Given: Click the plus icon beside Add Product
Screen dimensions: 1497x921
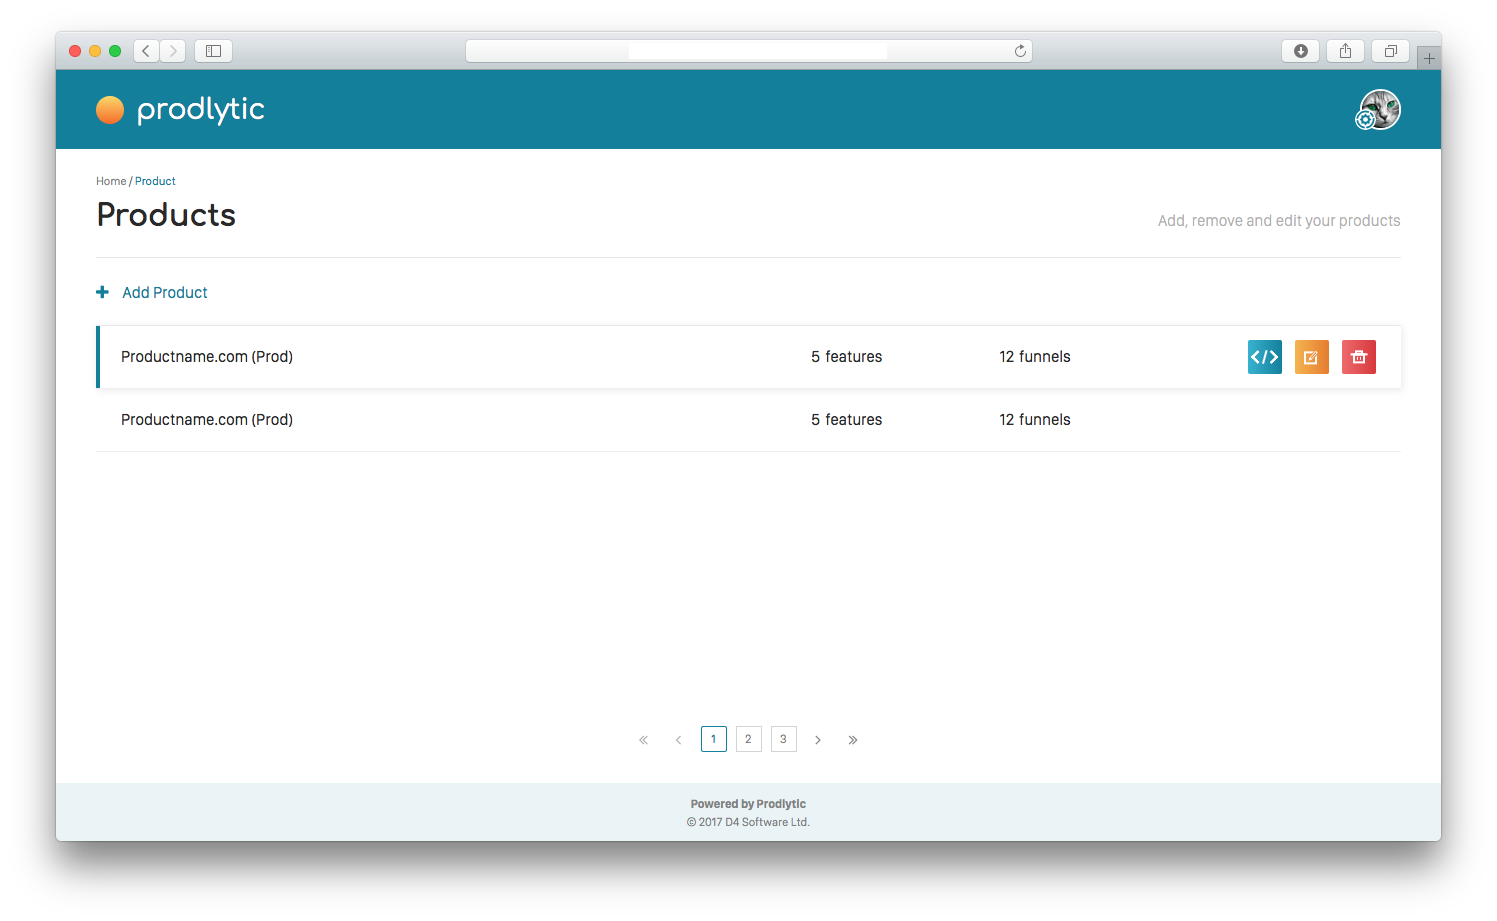Looking at the screenshot, I should click(102, 292).
